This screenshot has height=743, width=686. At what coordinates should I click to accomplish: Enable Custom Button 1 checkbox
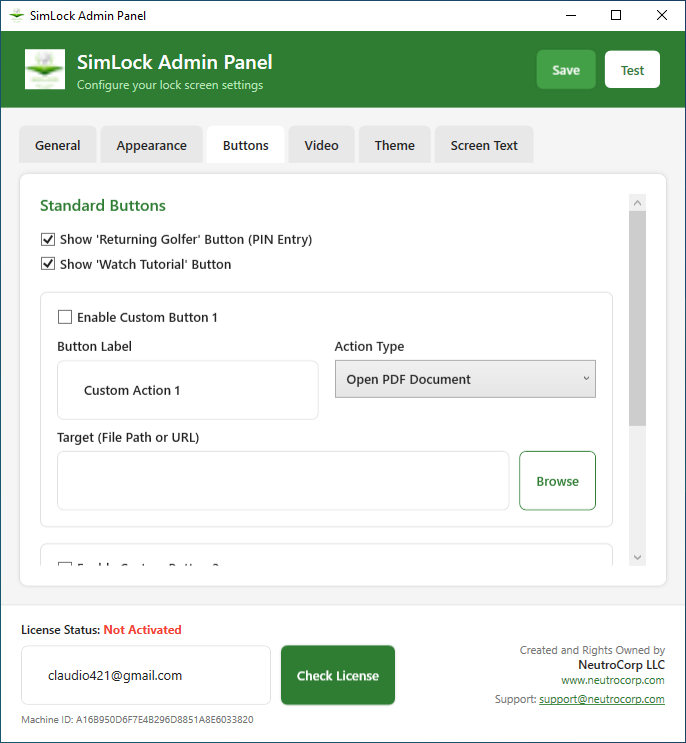[x=65, y=318]
